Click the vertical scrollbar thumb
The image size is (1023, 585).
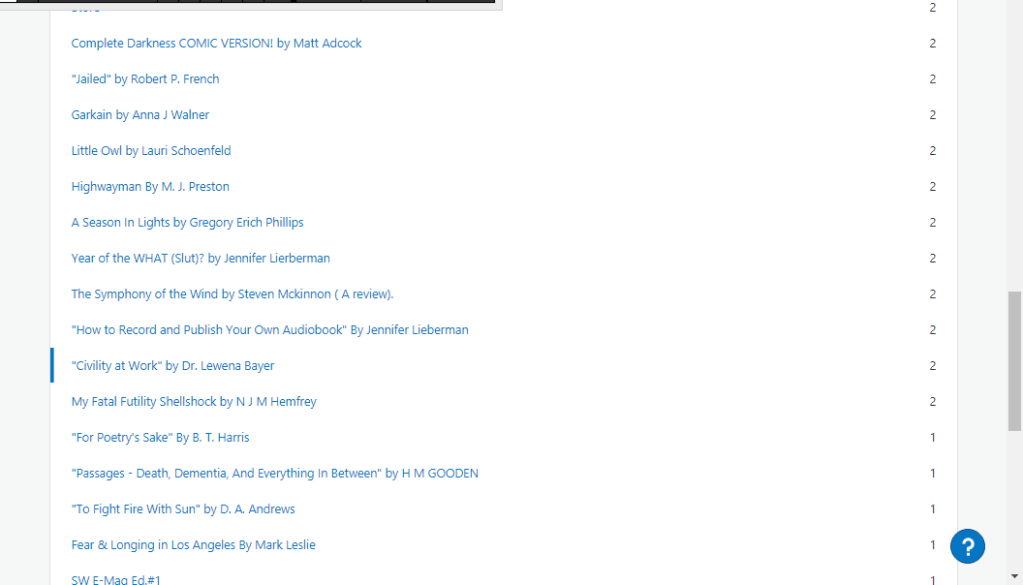1014,360
